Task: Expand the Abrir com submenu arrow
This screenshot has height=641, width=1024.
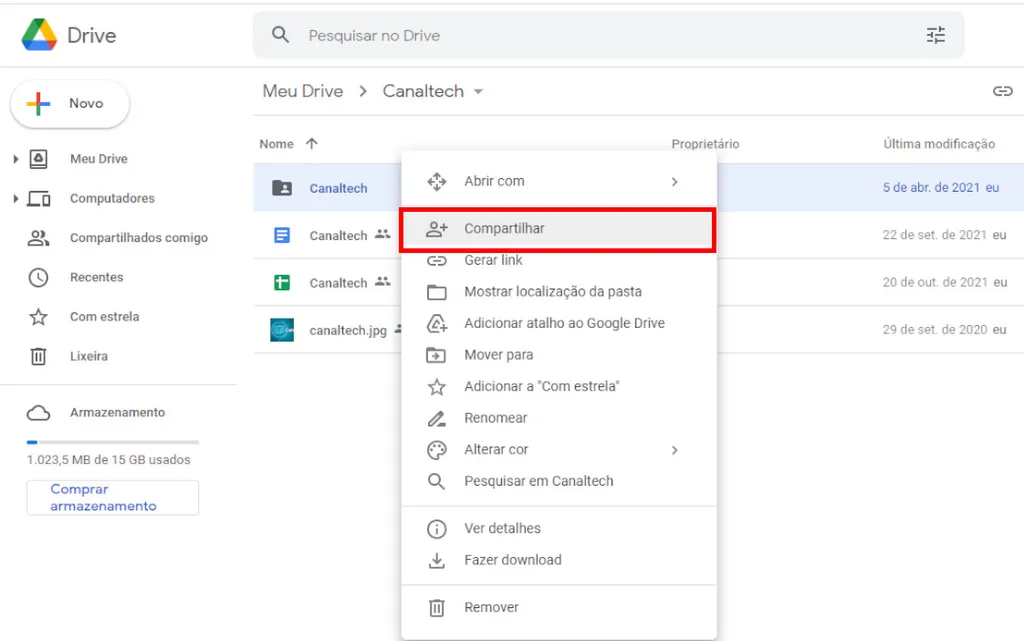Action: [x=675, y=181]
